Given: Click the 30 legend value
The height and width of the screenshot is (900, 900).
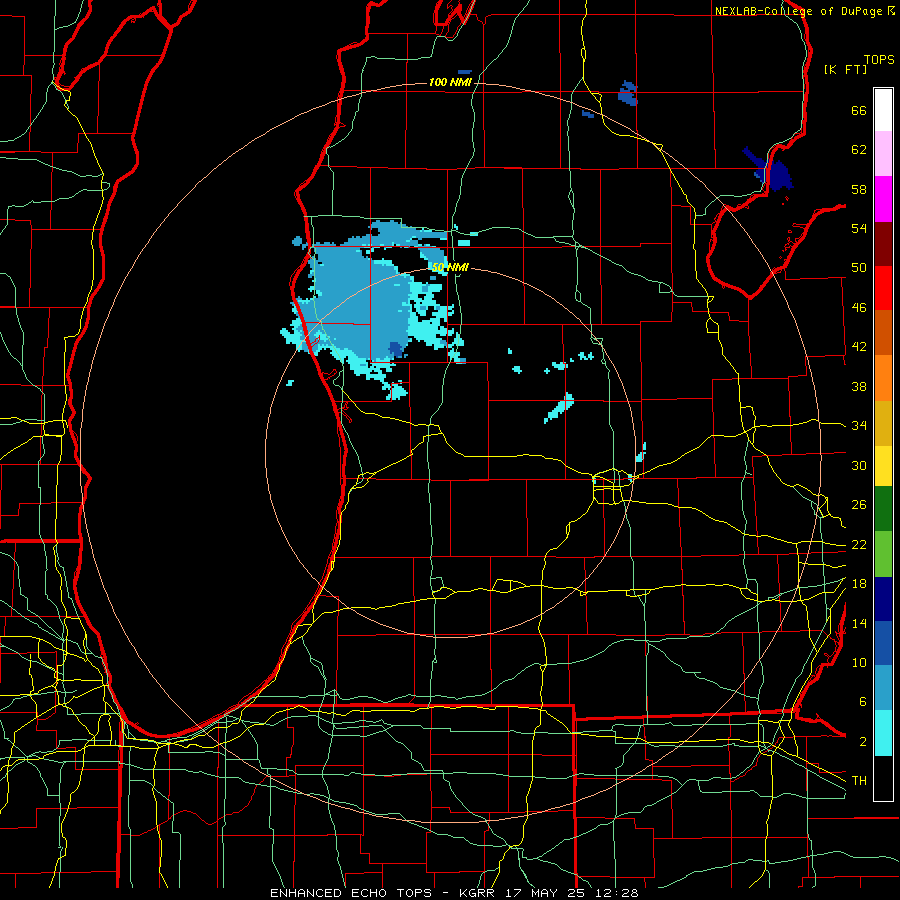Looking at the screenshot, I should coord(859,465).
